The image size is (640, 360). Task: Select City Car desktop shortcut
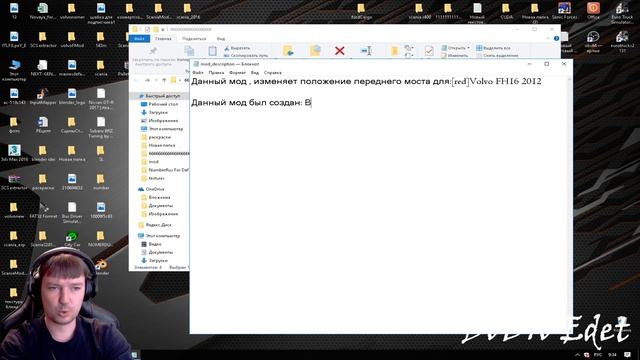[x=72, y=239]
